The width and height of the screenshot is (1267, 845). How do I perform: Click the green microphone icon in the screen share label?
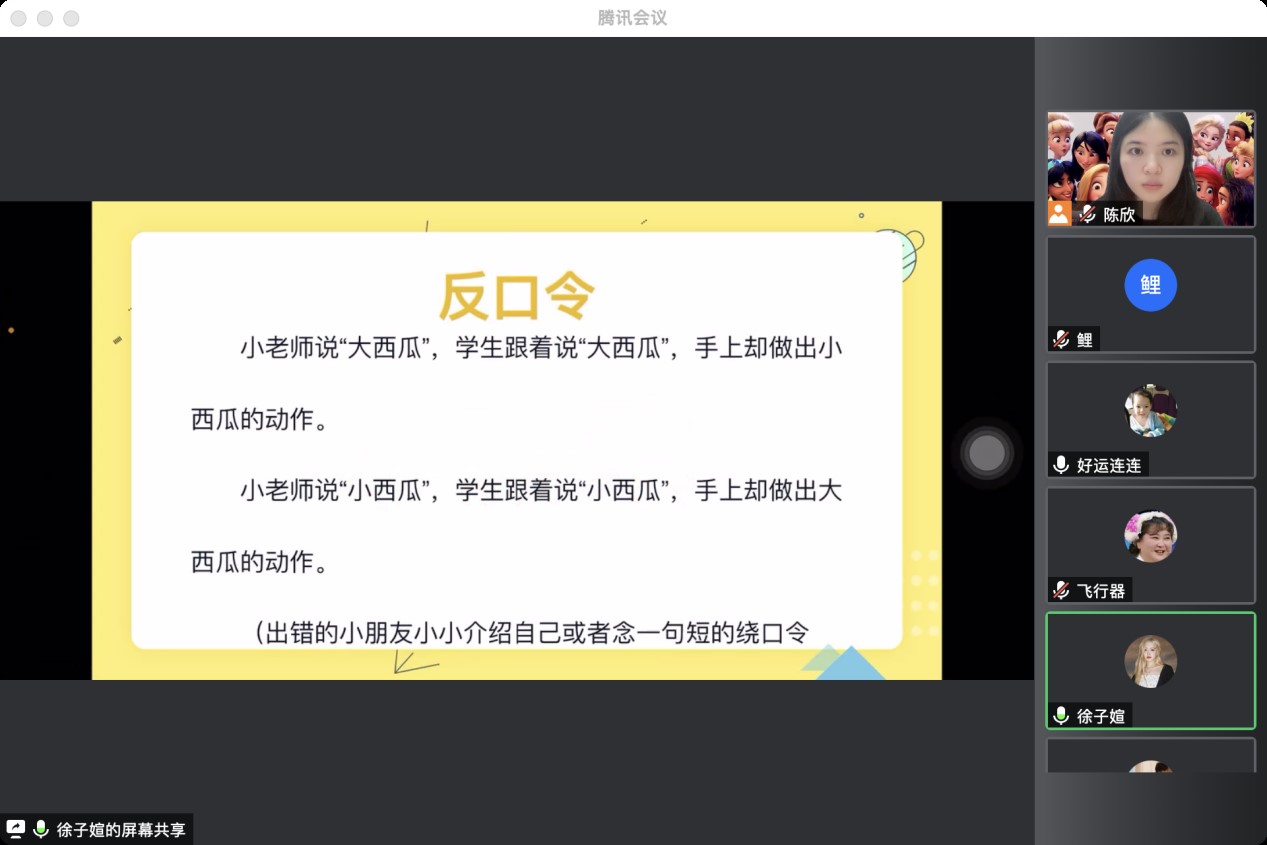41,829
